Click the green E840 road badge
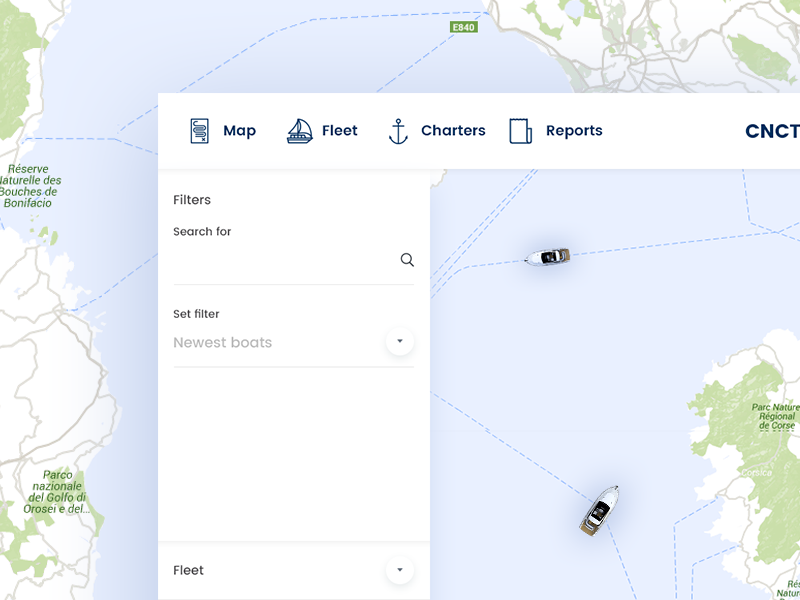 pyautogui.click(x=463, y=27)
